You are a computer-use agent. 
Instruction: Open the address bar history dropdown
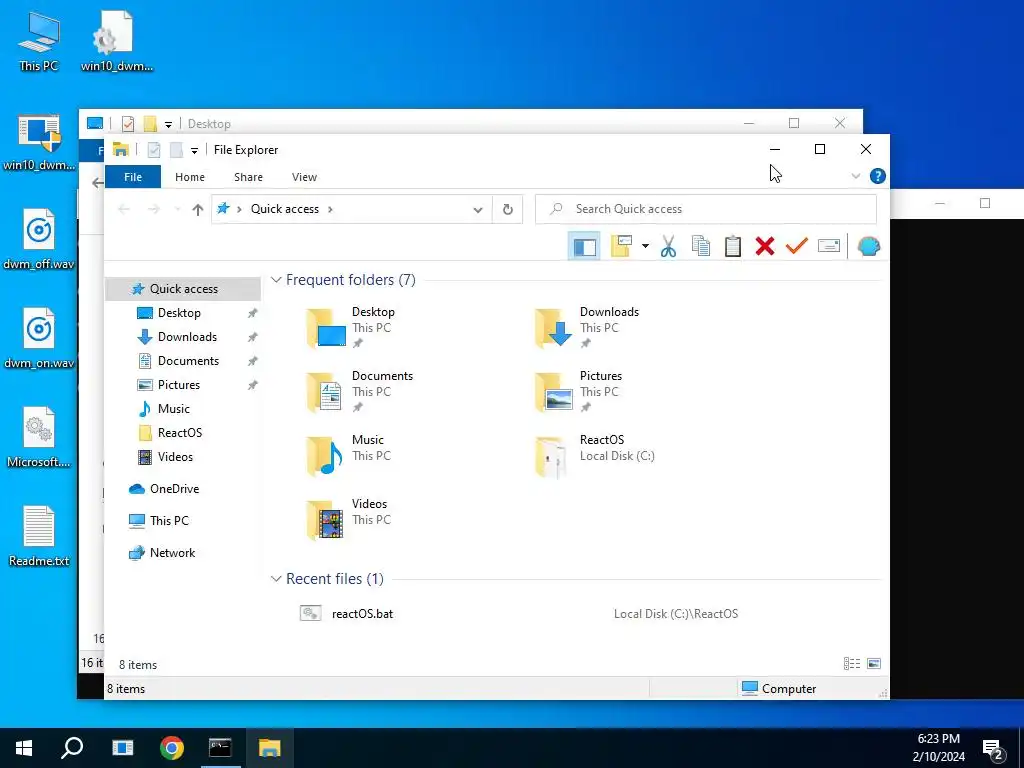[478, 210]
